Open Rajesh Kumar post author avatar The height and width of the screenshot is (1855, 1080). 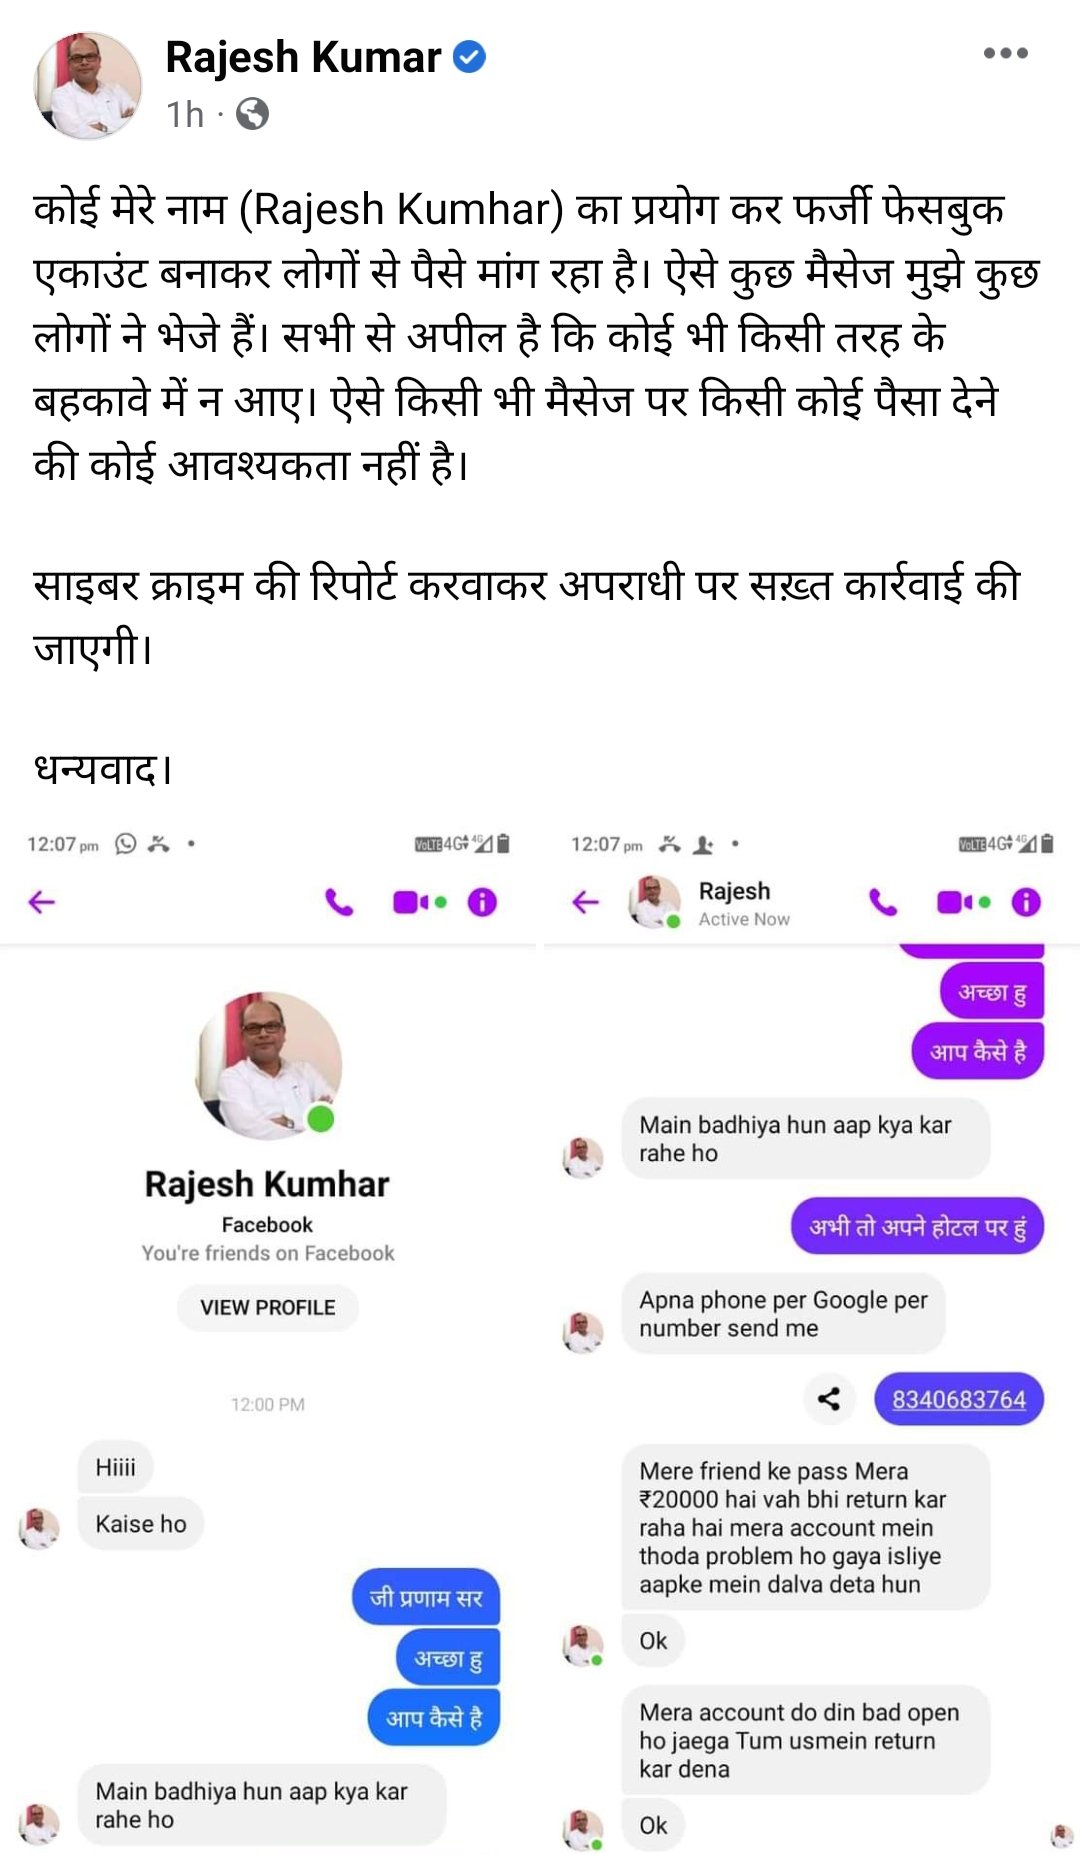pyautogui.click(x=88, y=85)
